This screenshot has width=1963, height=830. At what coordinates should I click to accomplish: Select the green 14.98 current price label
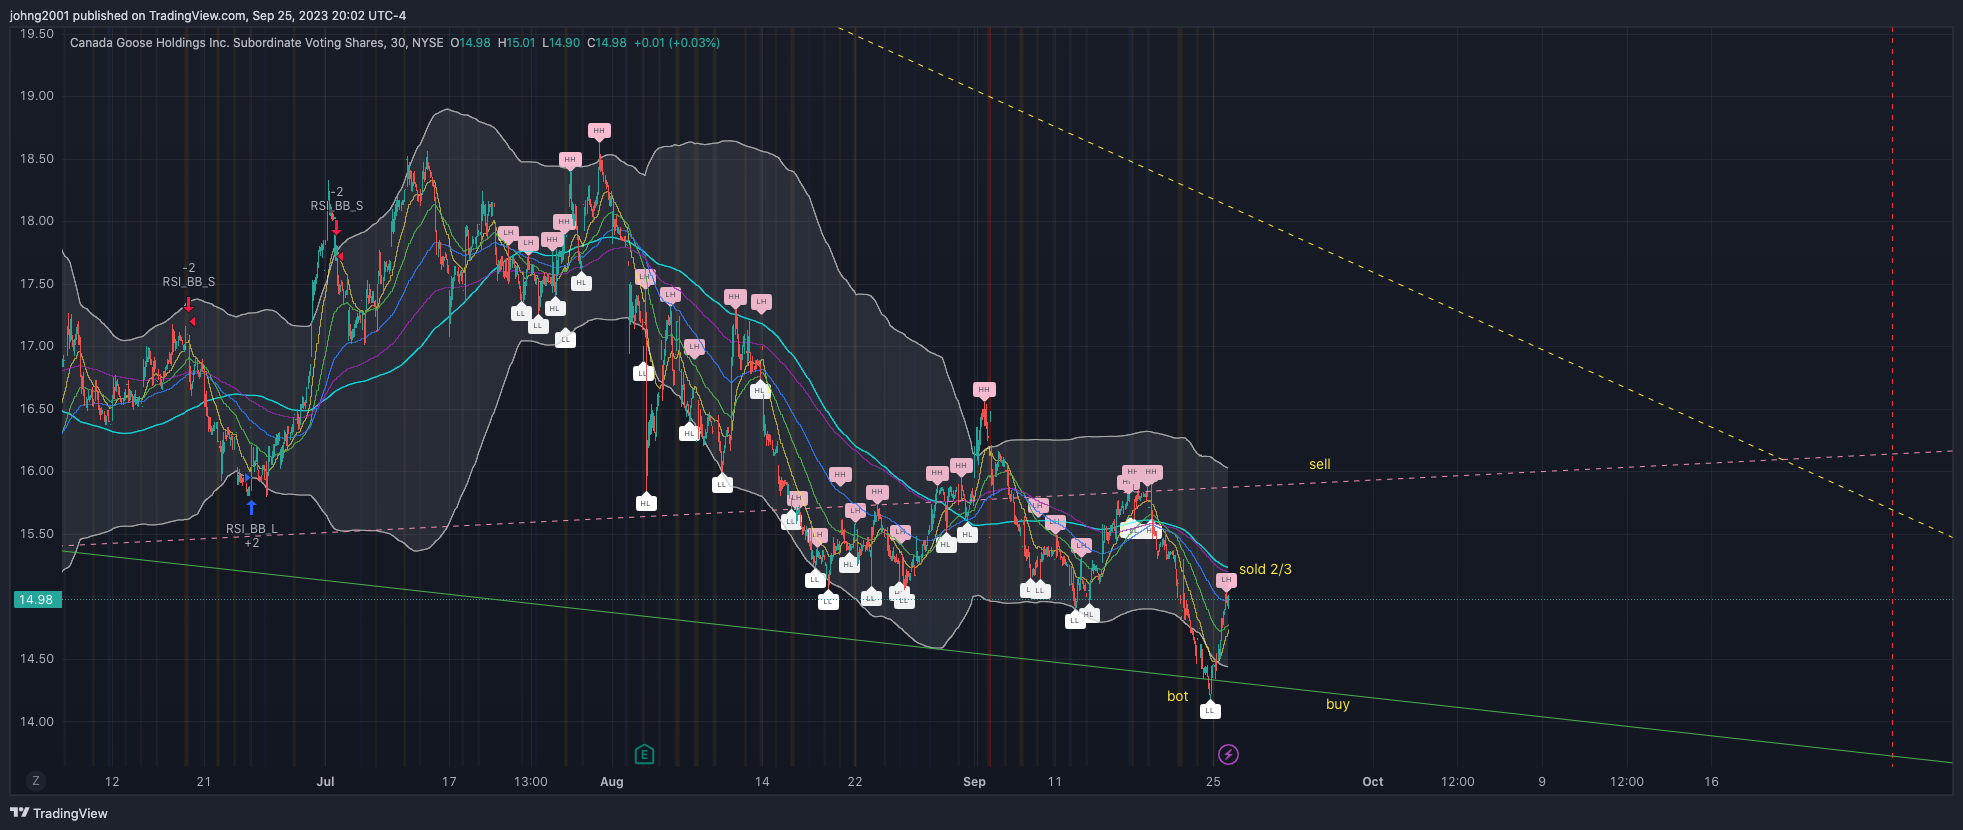click(x=38, y=600)
